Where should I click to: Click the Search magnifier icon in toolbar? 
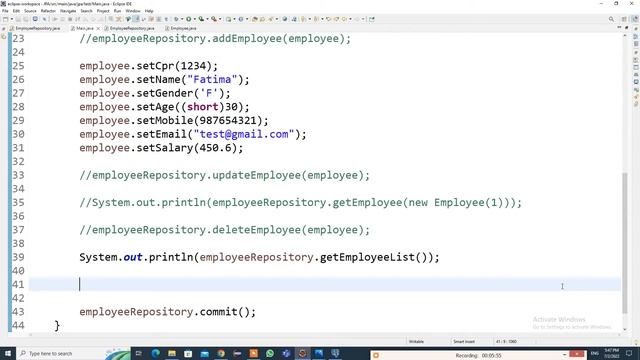(x=611, y=19)
